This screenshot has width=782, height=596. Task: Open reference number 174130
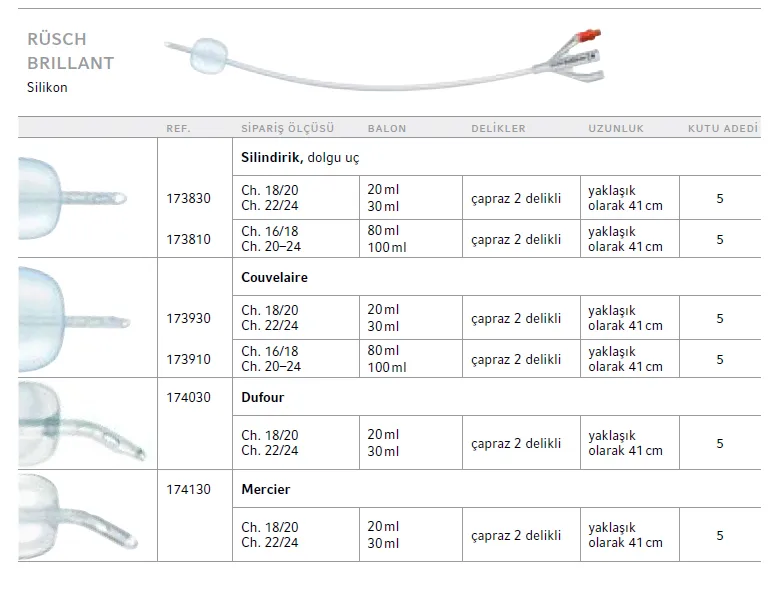188,490
